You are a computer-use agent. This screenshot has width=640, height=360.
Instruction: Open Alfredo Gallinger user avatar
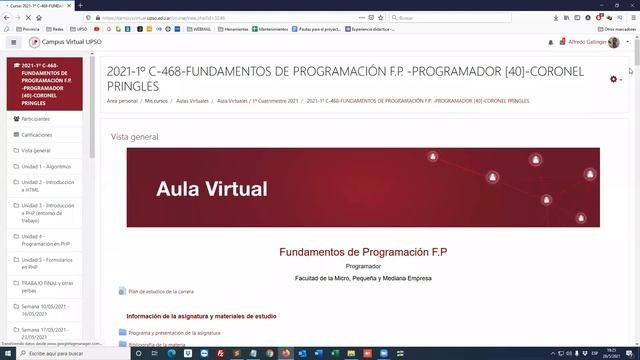tap(613, 42)
